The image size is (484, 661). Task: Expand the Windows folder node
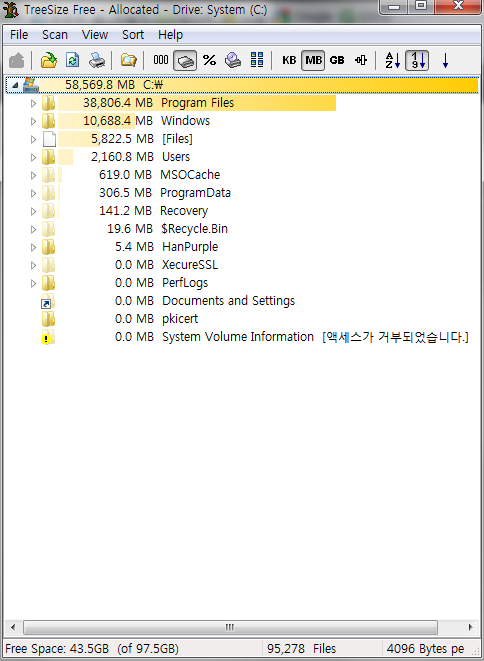[x=33, y=121]
